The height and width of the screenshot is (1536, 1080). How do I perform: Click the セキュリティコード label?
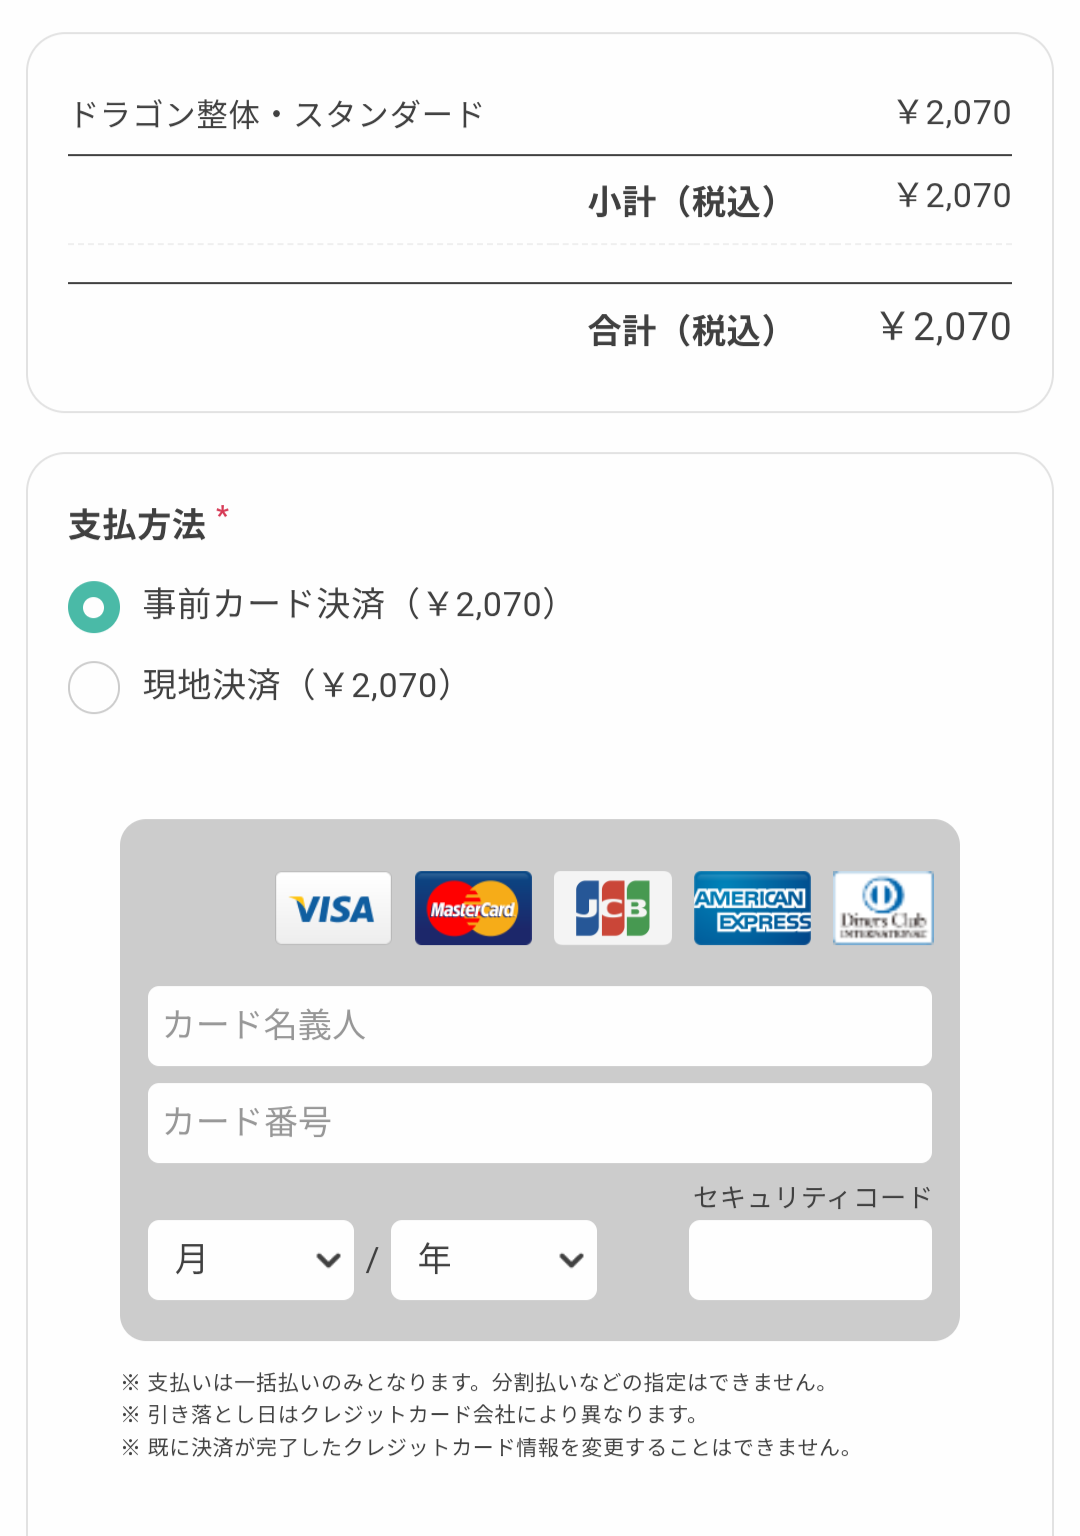(x=812, y=1197)
